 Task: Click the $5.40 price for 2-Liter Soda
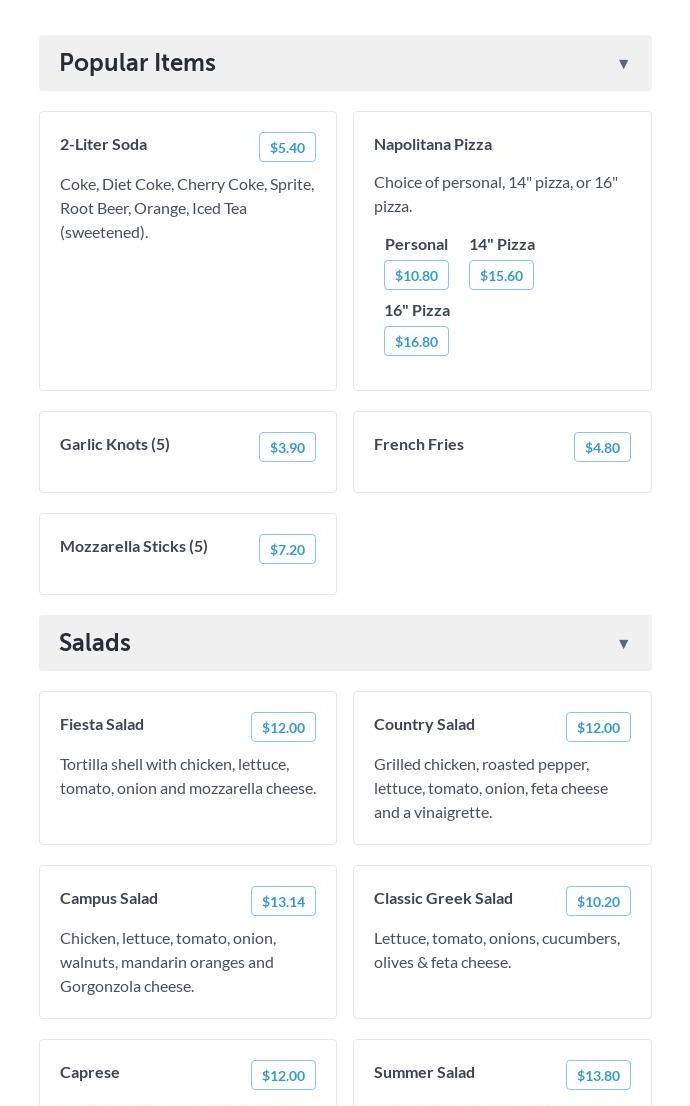point(287,147)
